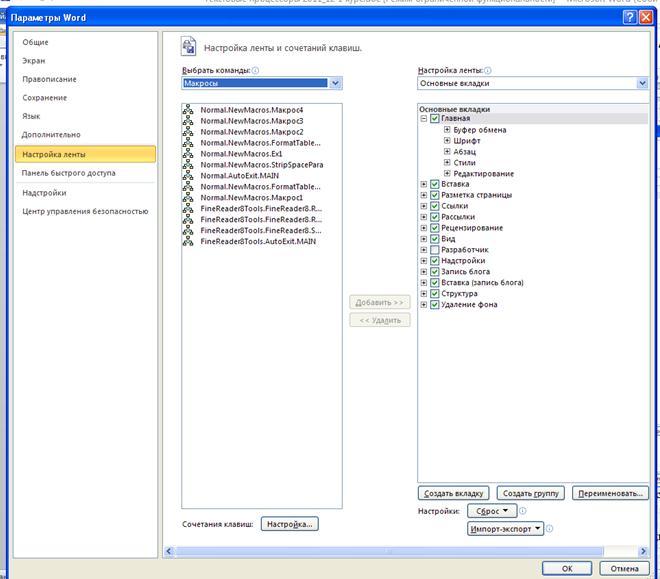Toggle the Ссылки checkbox
Viewport: 660px width, 579px height.
[x=435, y=206]
